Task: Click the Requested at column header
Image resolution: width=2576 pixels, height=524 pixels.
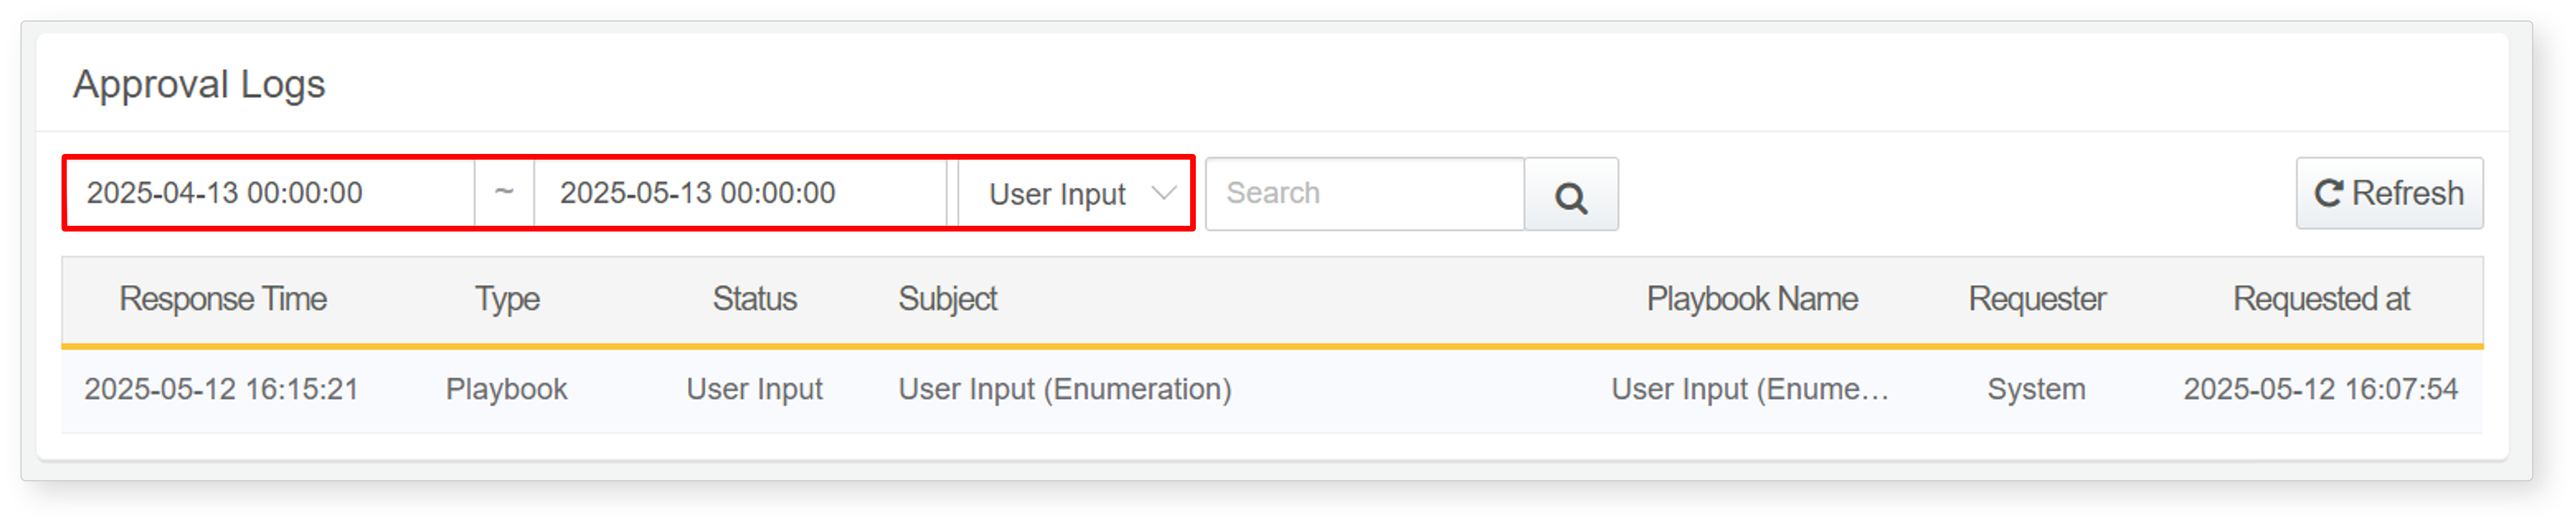Action: [2321, 299]
